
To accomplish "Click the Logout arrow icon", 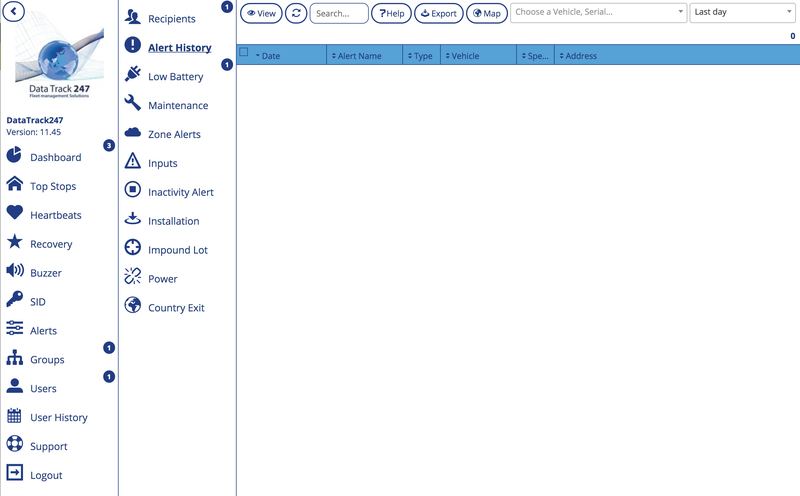I will pyautogui.click(x=14, y=473).
